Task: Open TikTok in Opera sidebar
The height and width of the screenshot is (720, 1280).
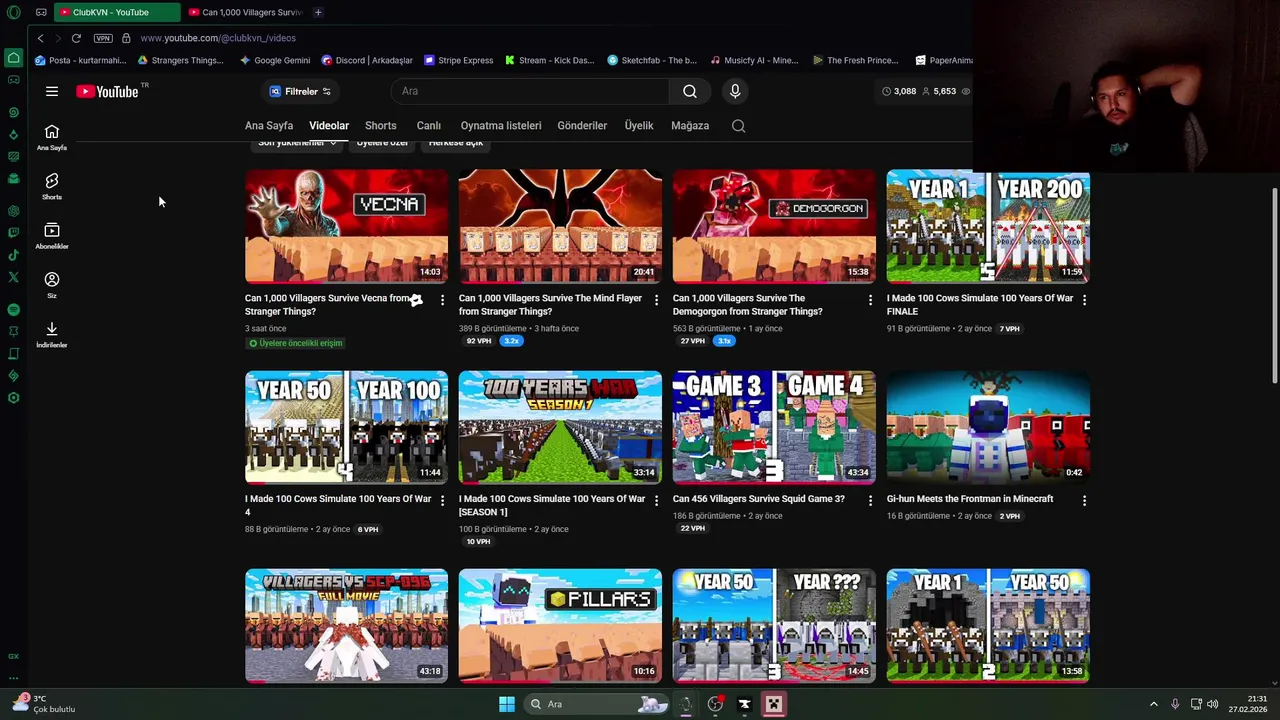Action: (x=13, y=255)
